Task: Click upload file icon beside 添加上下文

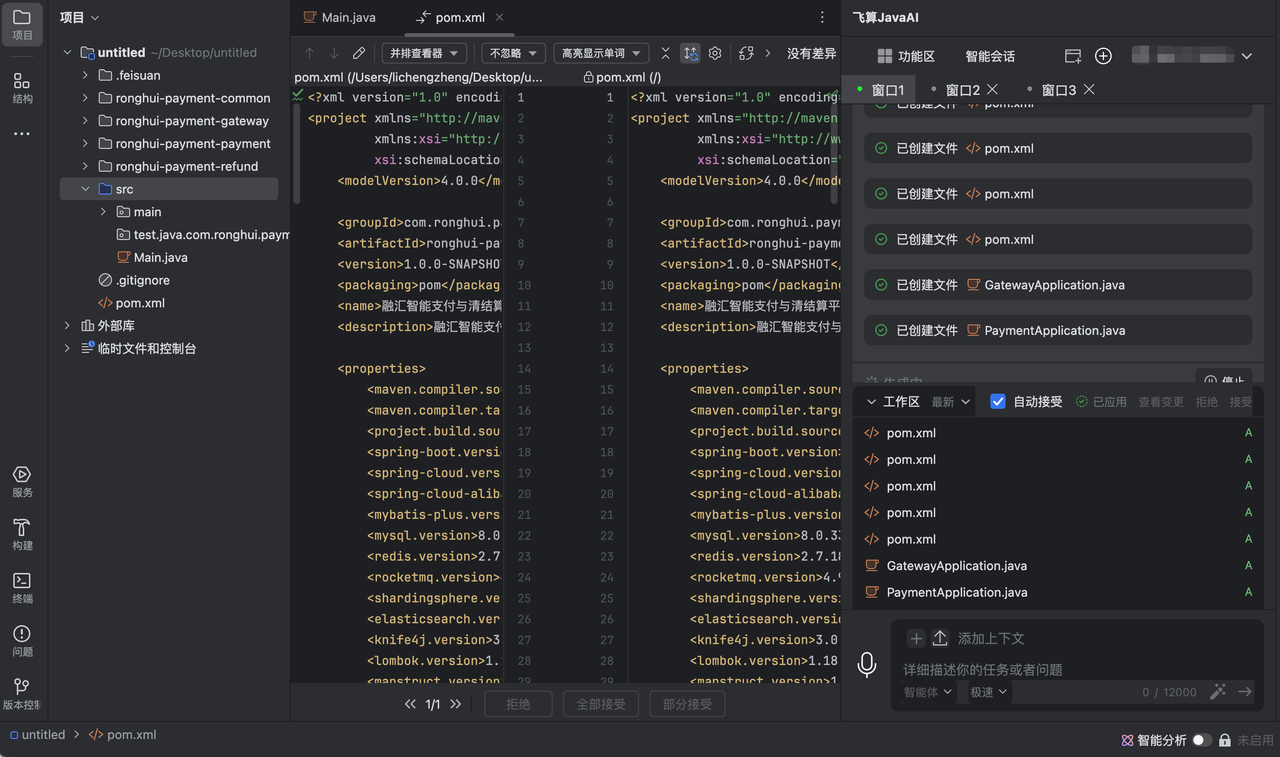Action: click(940, 638)
